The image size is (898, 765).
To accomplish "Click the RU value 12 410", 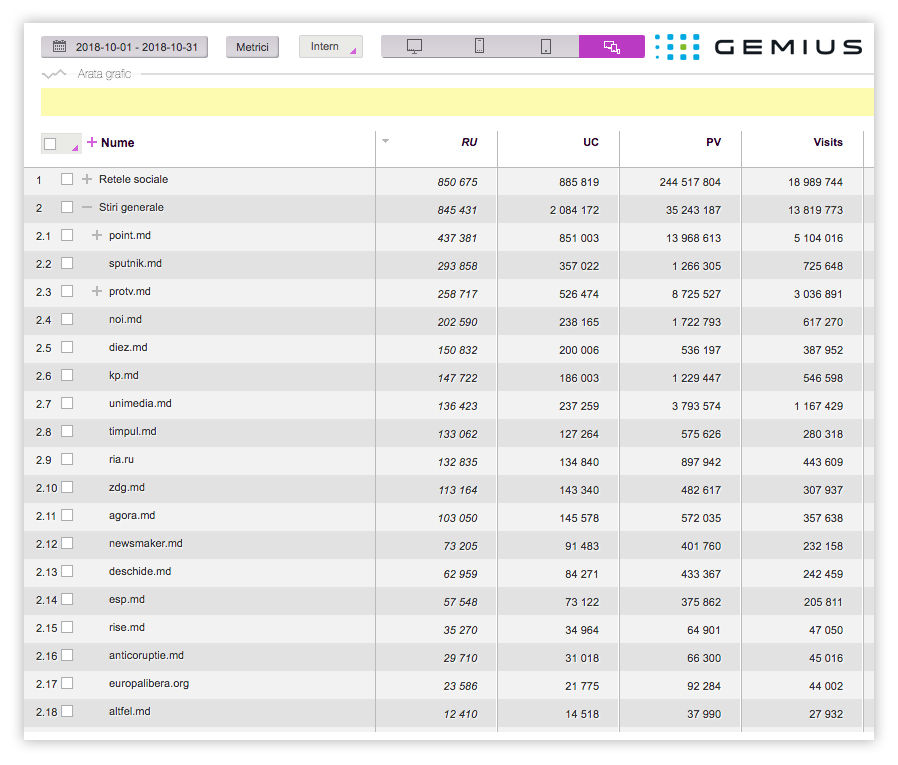I will tap(460, 715).
